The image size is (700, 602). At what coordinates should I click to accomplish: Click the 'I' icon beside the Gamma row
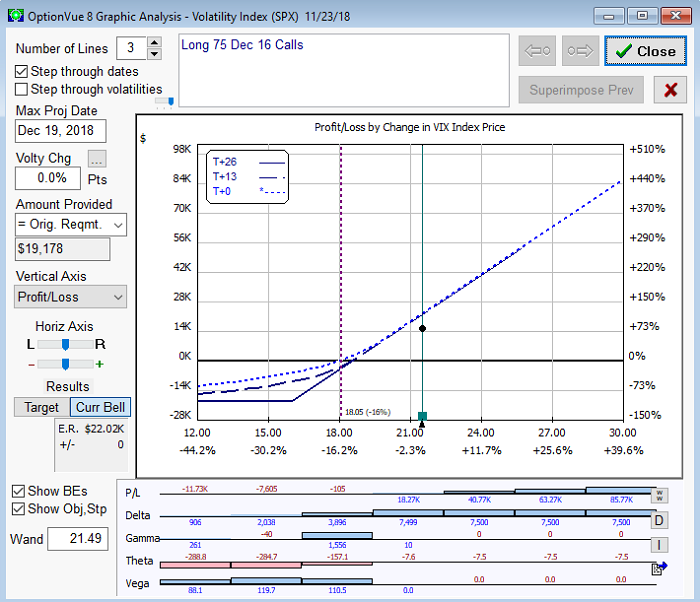click(x=659, y=544)
